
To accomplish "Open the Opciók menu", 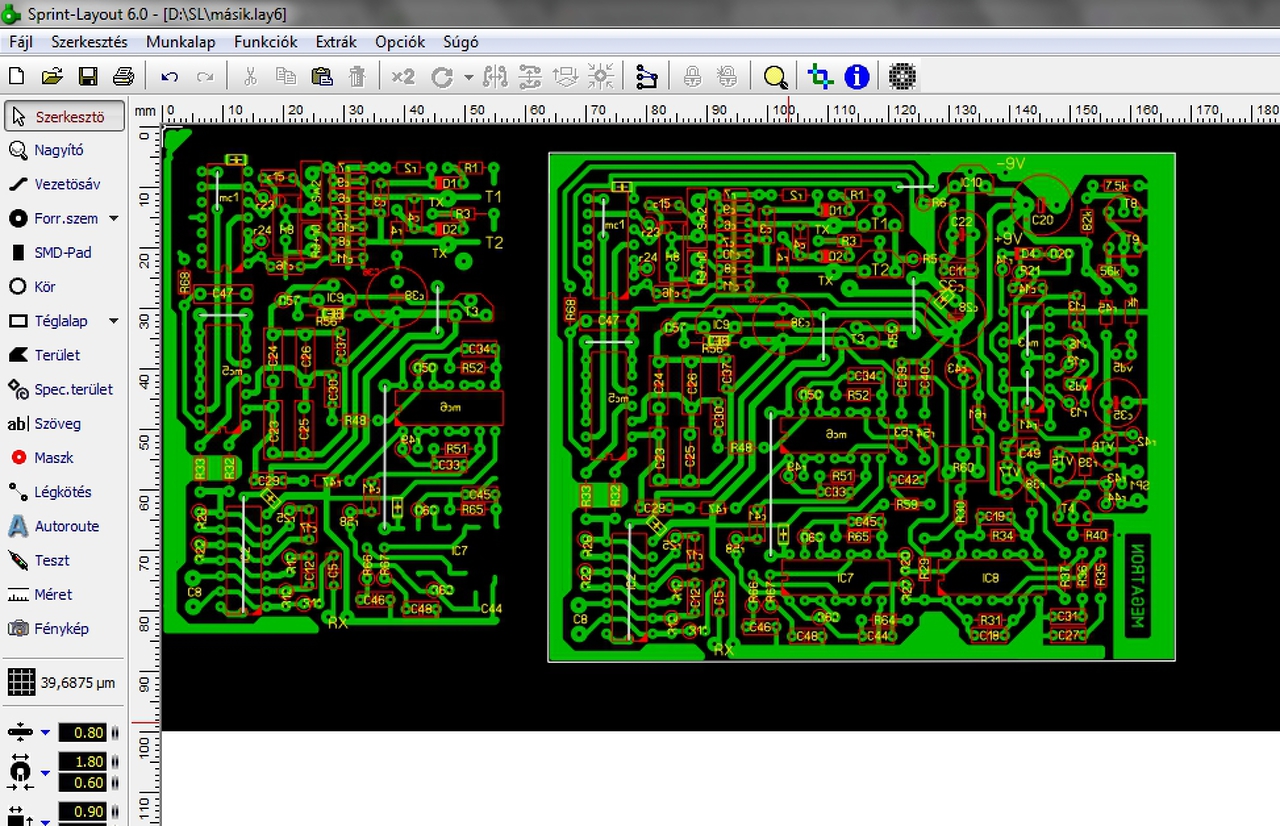I will [x=400, y=42].
